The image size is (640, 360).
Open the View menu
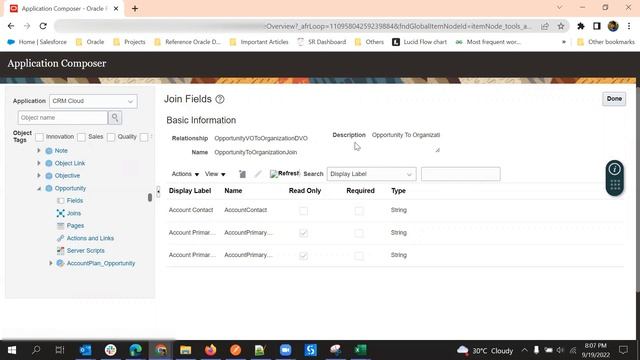[215, 174]
